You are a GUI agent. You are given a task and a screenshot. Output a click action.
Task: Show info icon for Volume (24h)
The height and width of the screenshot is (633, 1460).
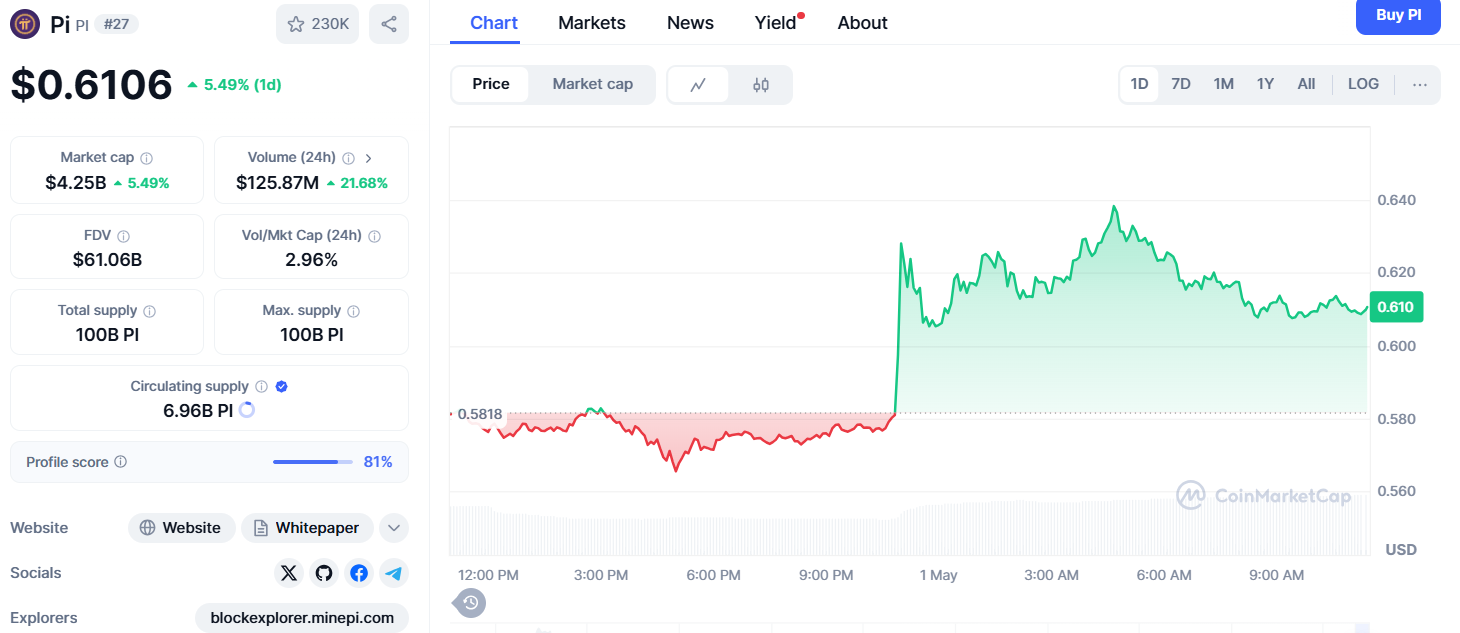pos(349,158)
